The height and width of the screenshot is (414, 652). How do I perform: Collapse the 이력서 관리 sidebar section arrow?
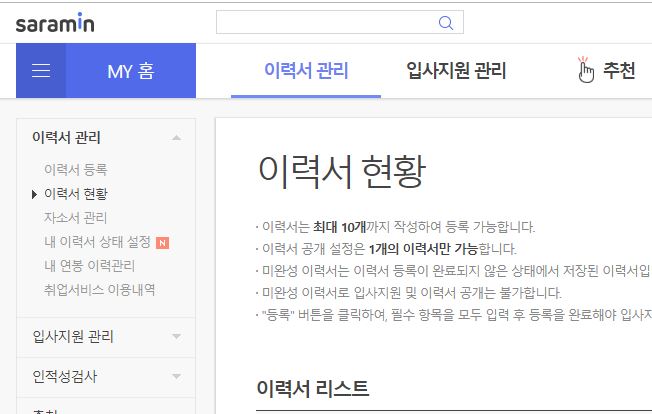177,138
